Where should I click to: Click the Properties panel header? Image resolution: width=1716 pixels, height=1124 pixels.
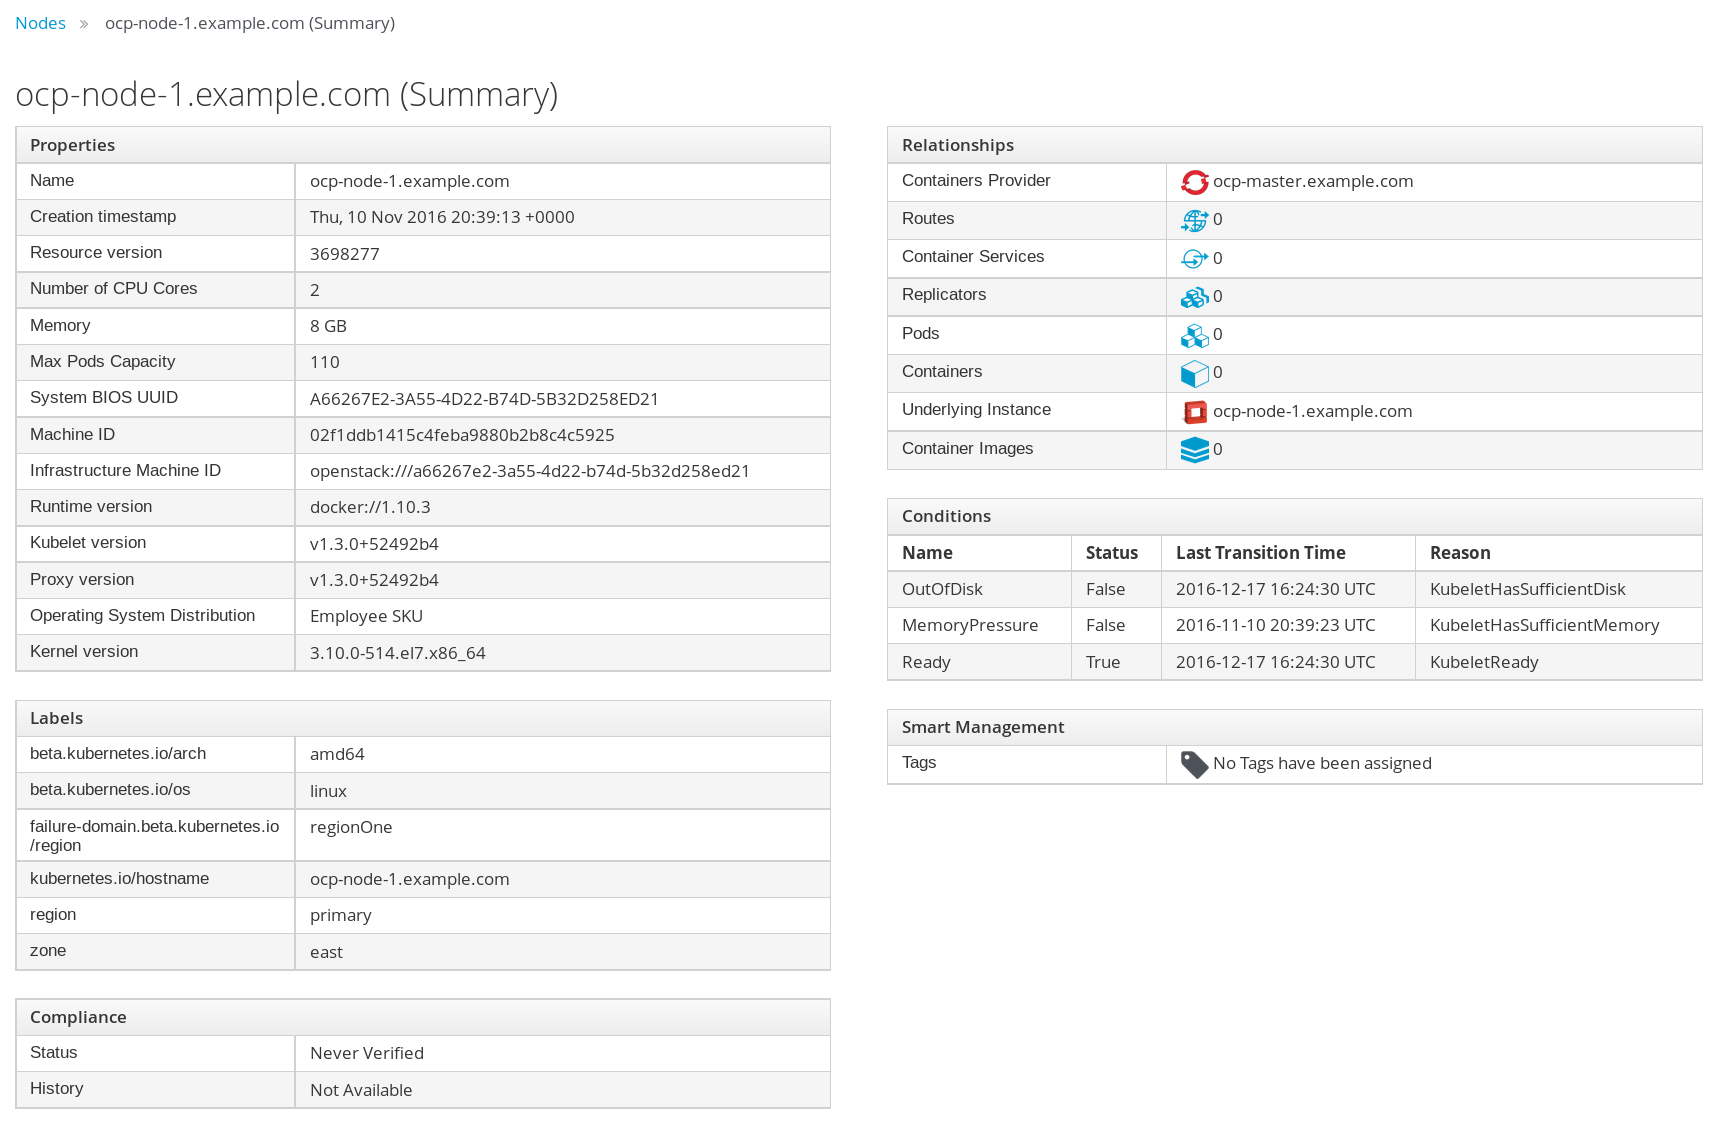click(72, 145)
